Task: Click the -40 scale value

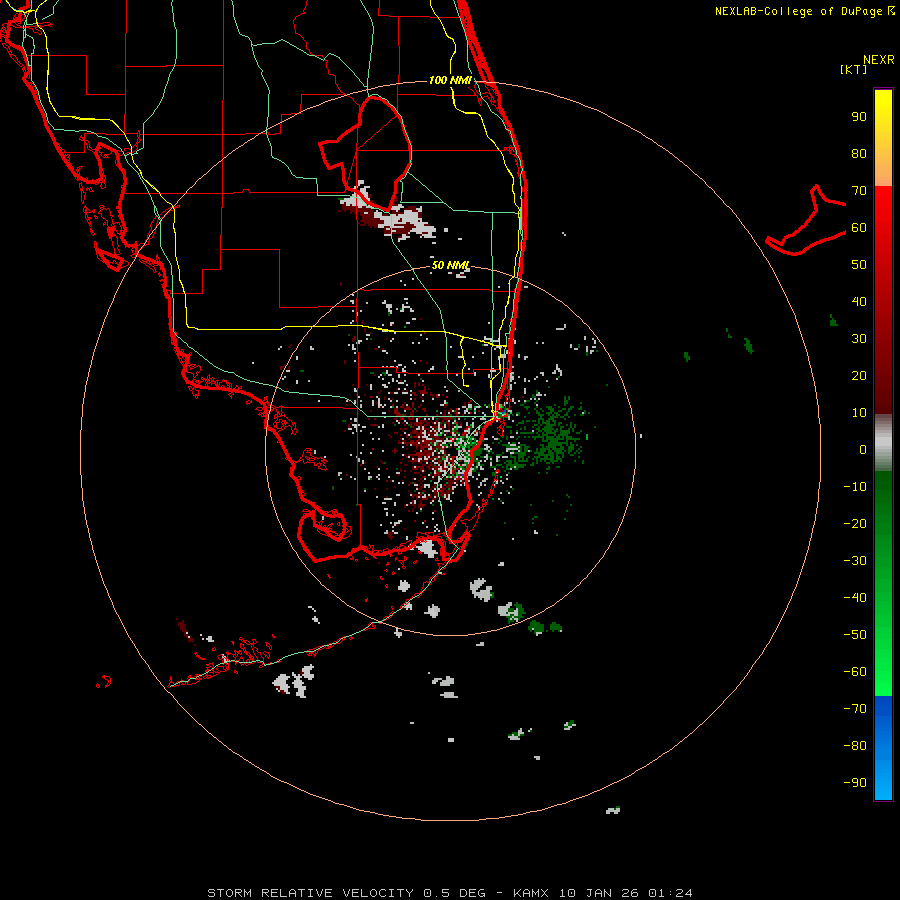Action: click(855, 598)
